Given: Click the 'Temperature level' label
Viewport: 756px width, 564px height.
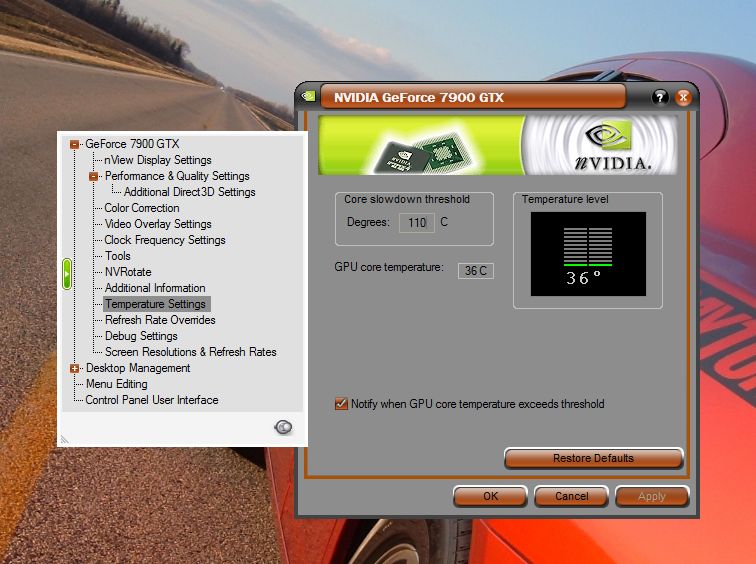Looking at the screenshot, I should pos(565,199).
